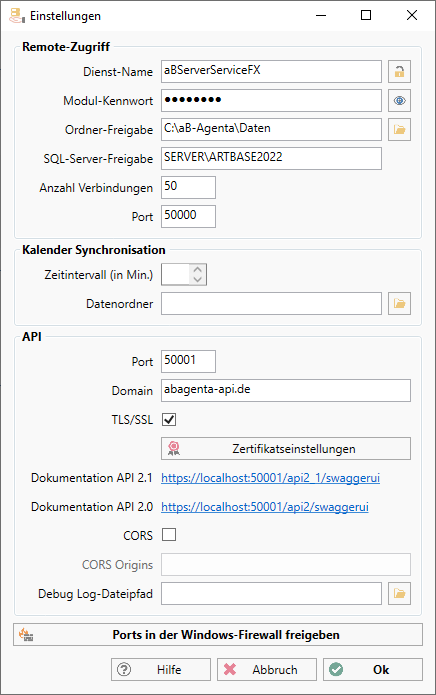Open Hilfe

tap(161, 669)
